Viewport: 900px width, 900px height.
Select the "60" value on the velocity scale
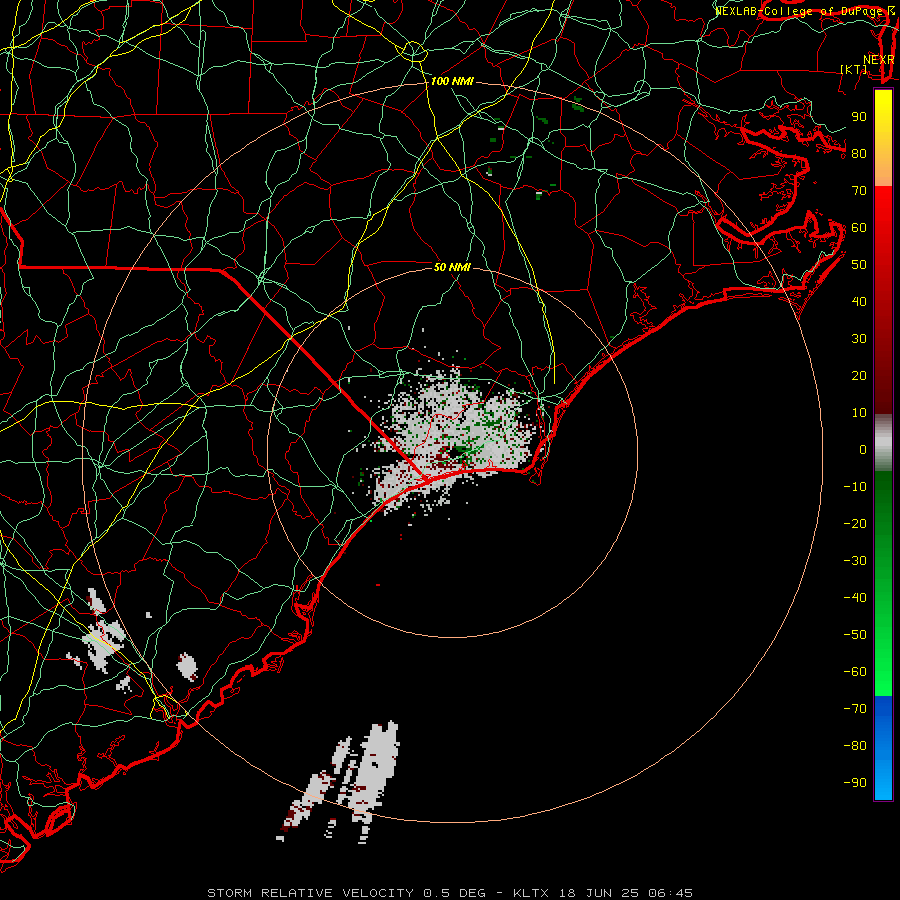coord(859,227)
